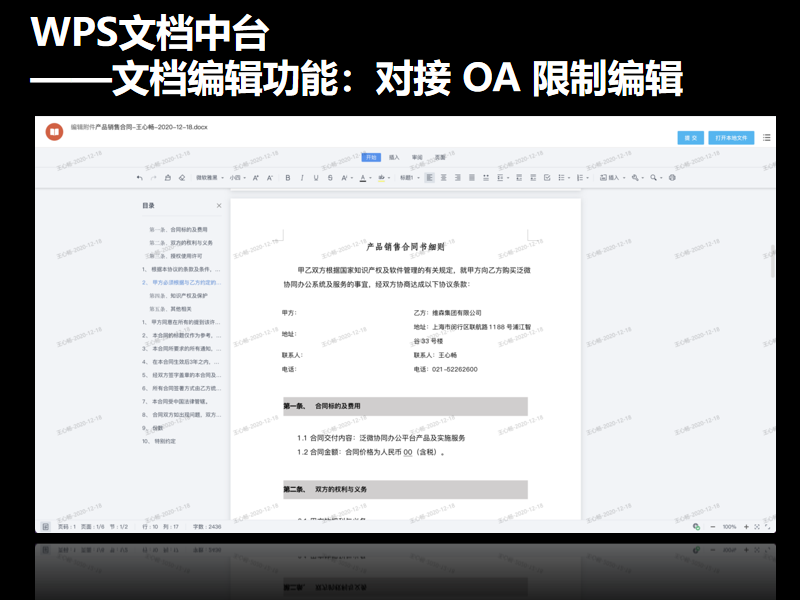The height and width of the screenshot is (600, 800).
Task: Click the heading 第二条、双方的权利与义务 in document
Action: pyautogui.click(x=326, y=489)
